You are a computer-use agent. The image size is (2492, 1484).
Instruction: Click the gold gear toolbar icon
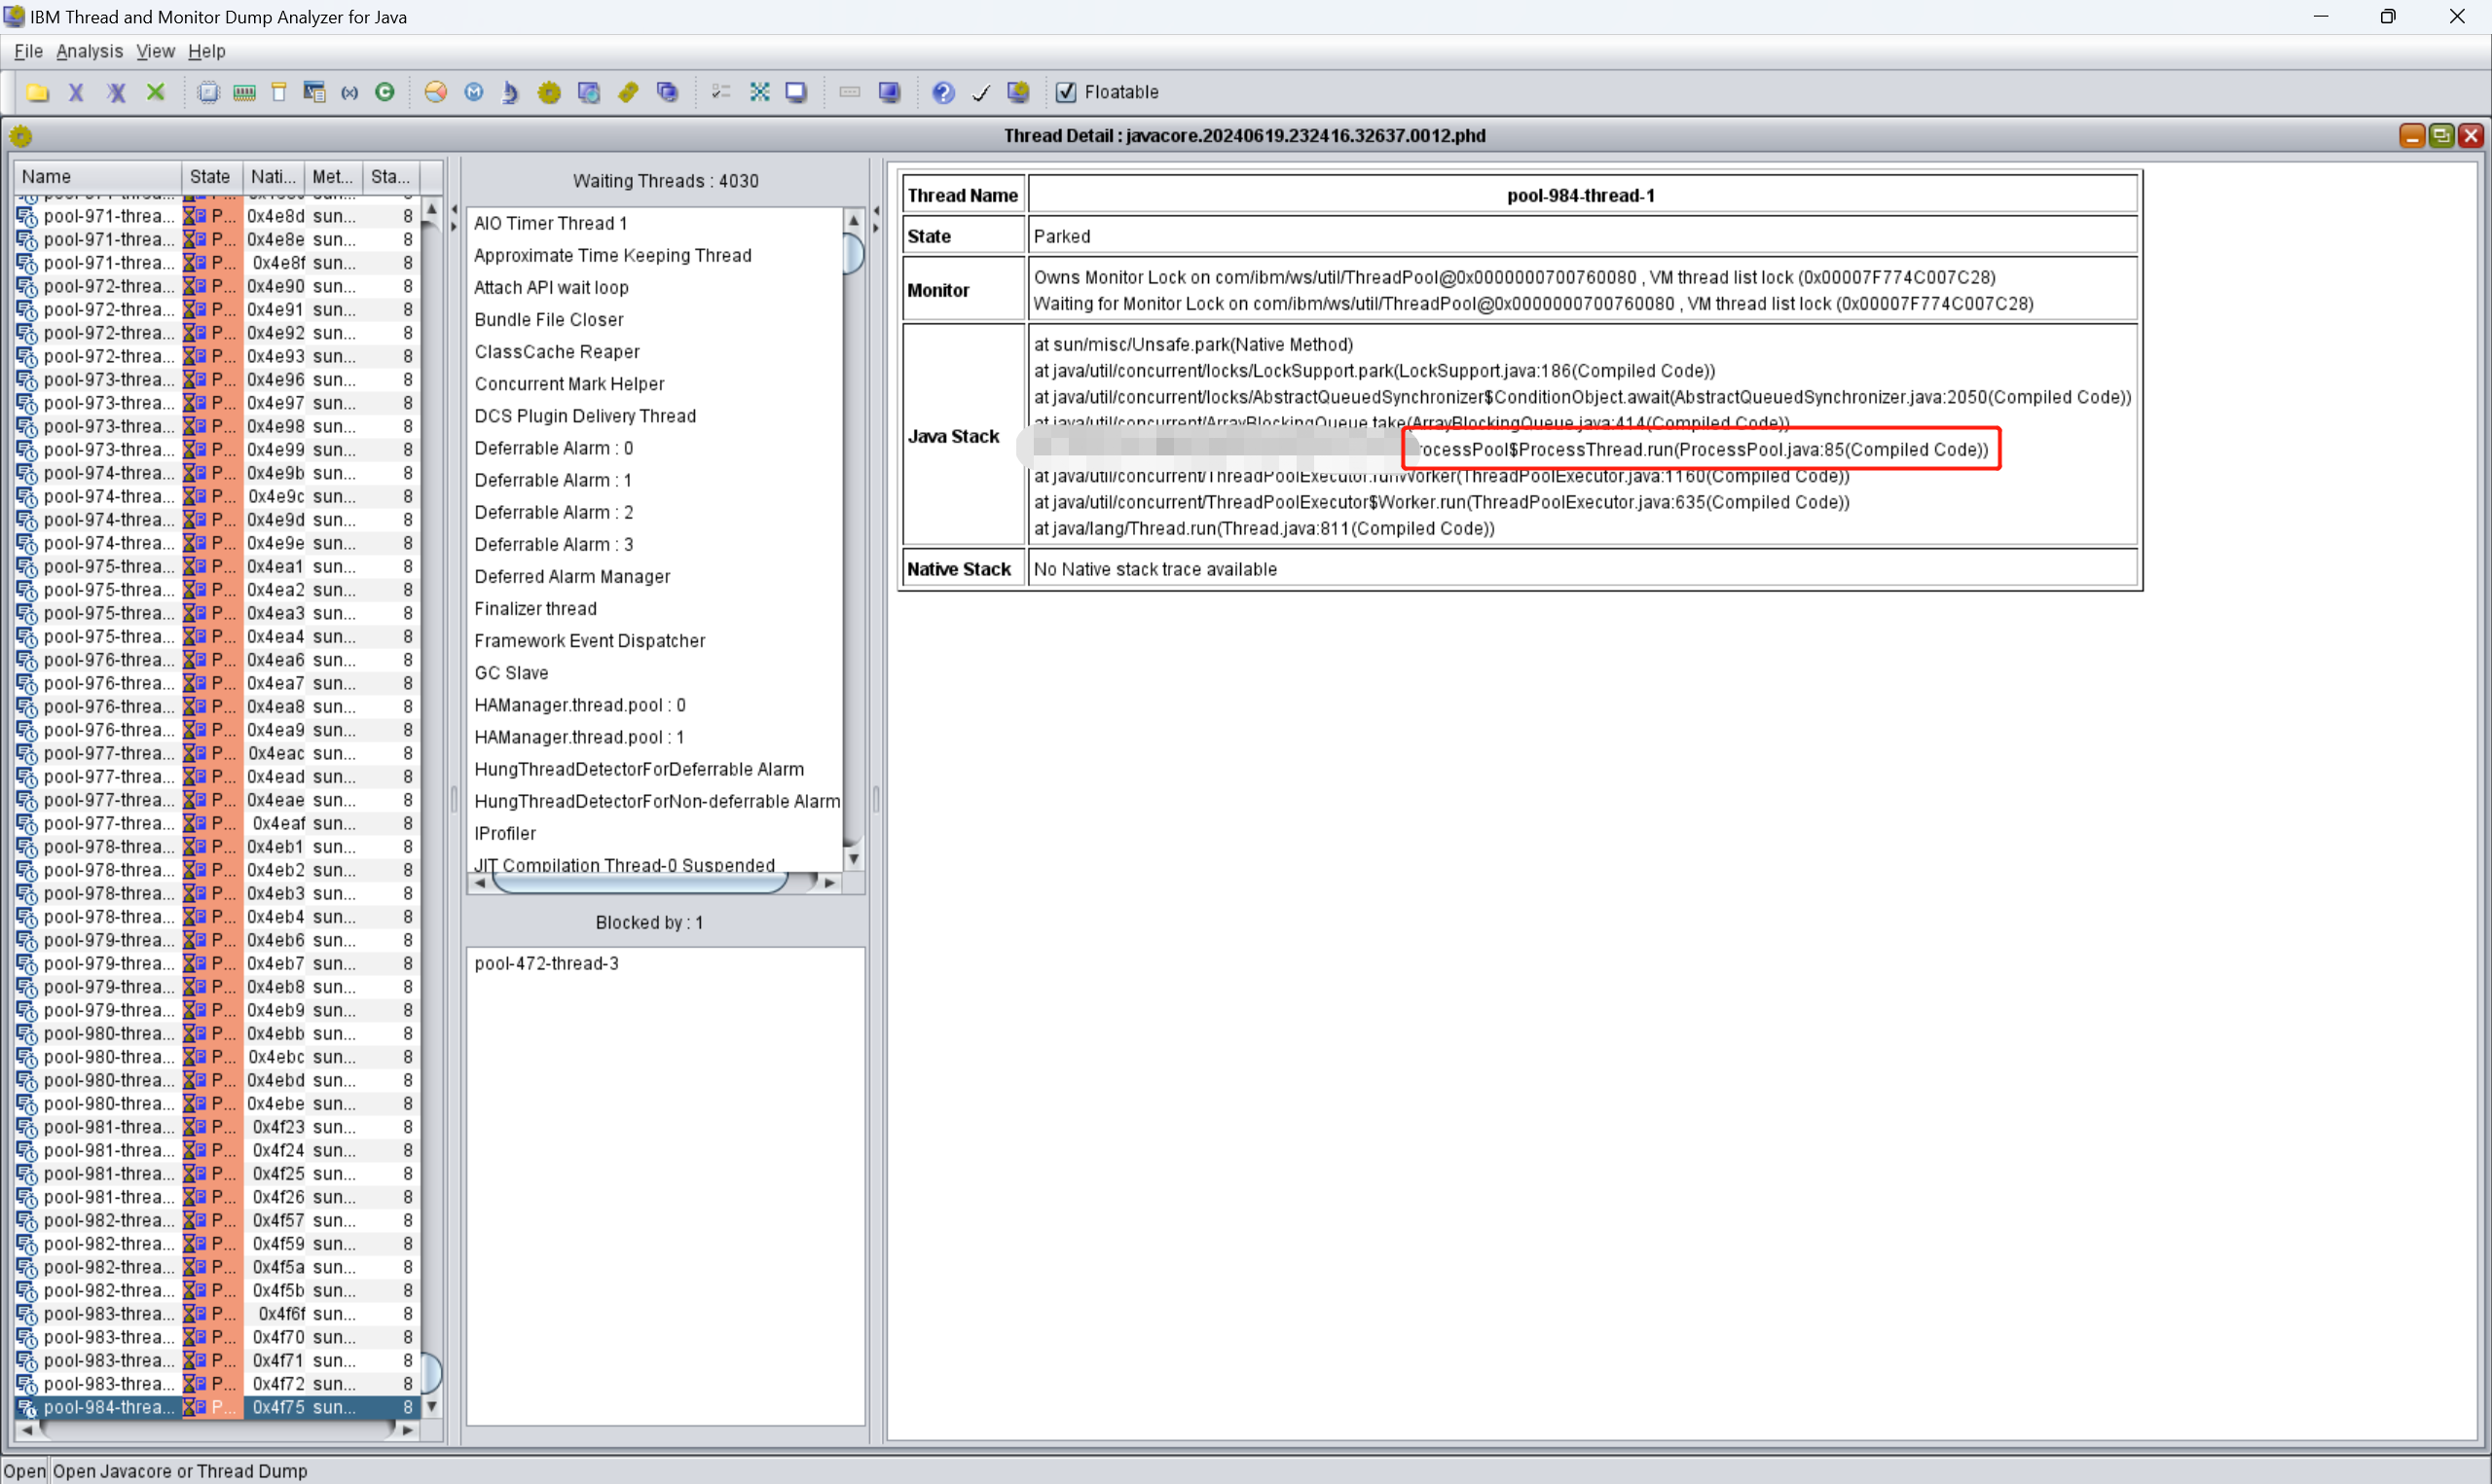click(x=549, y=92)
